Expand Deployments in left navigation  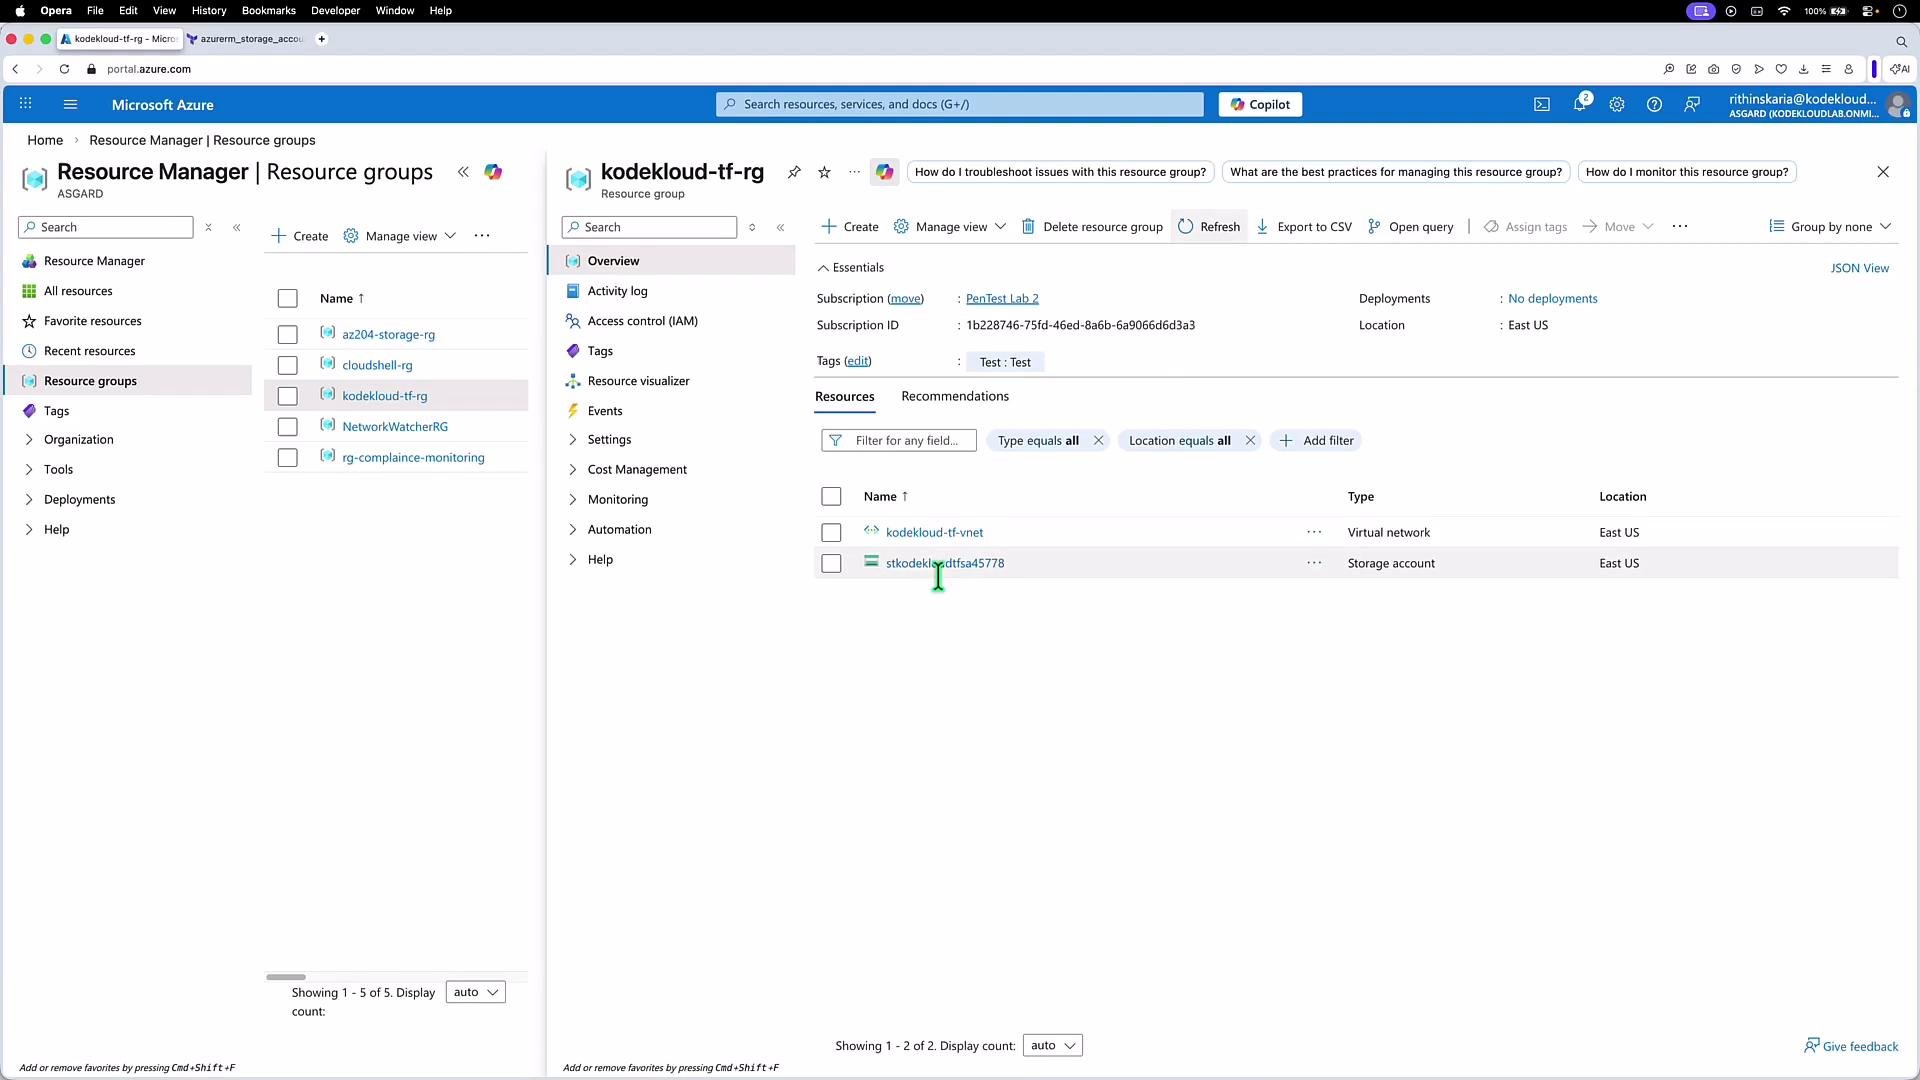click(29, 499)
